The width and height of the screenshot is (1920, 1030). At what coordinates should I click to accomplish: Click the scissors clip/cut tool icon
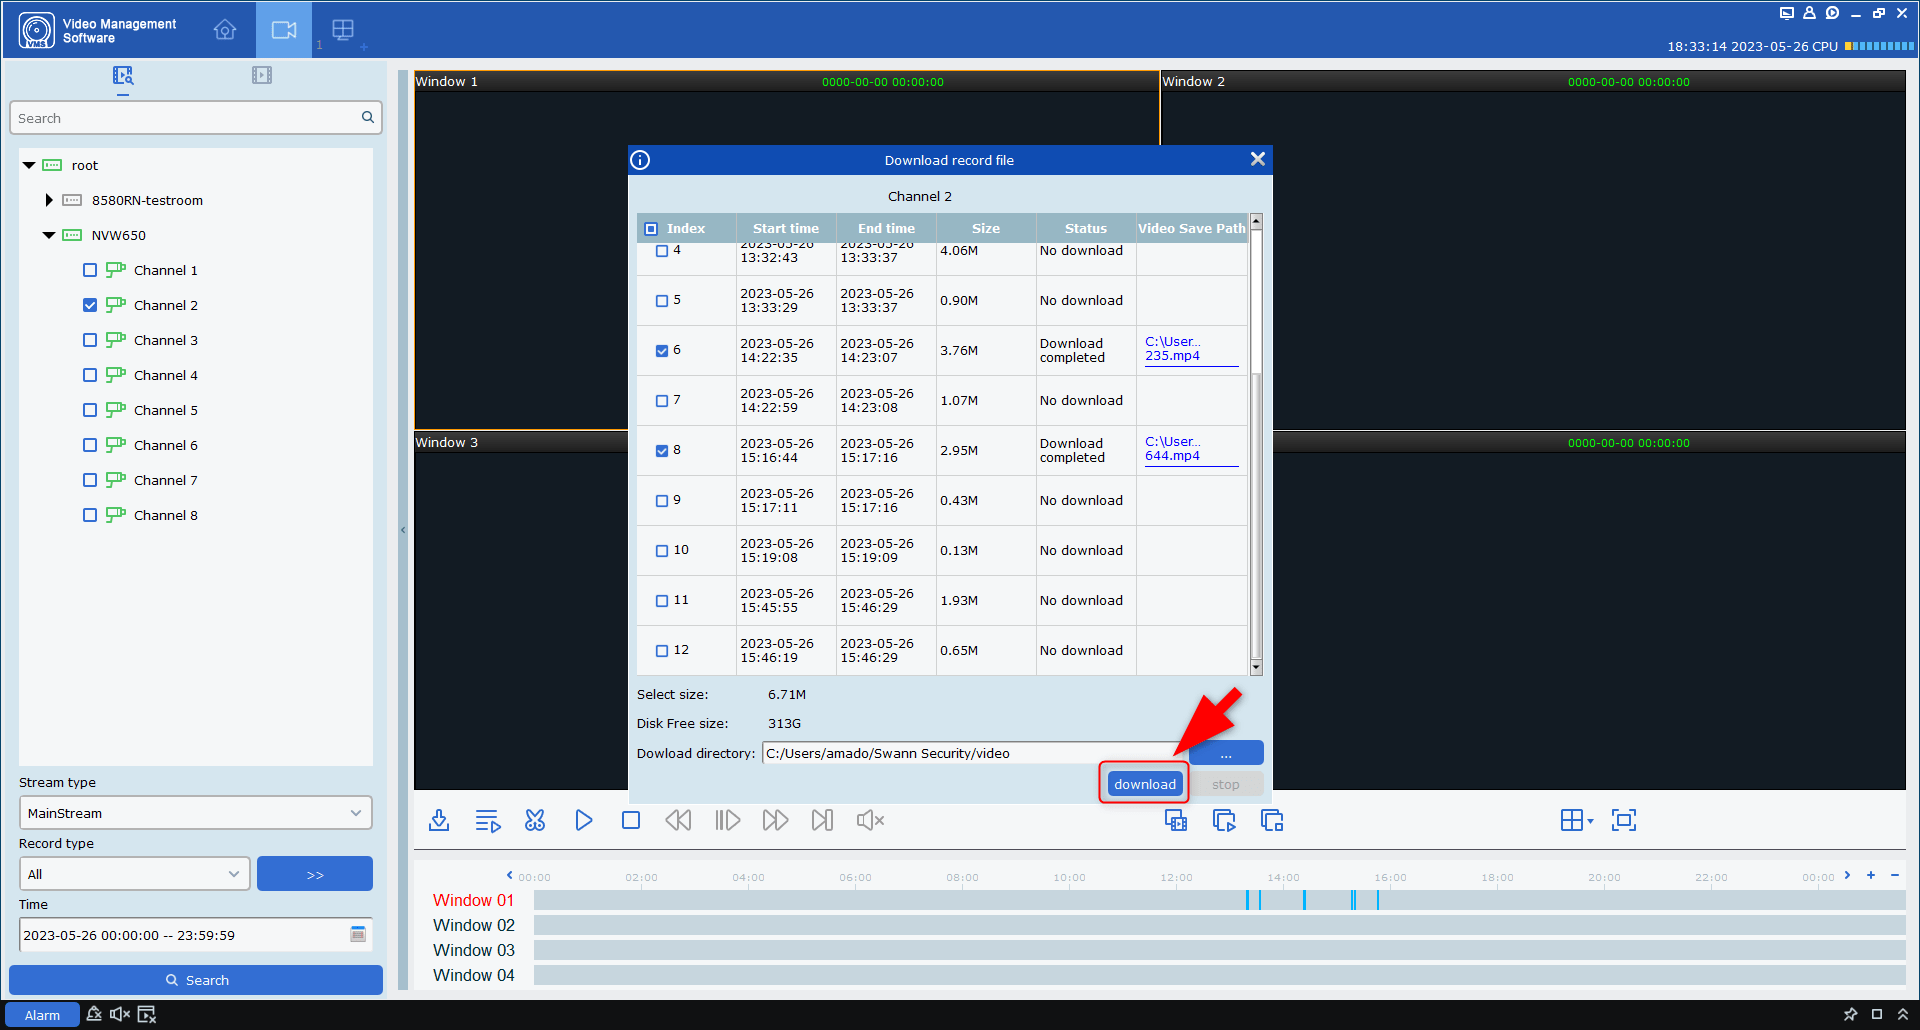point(535,820)
